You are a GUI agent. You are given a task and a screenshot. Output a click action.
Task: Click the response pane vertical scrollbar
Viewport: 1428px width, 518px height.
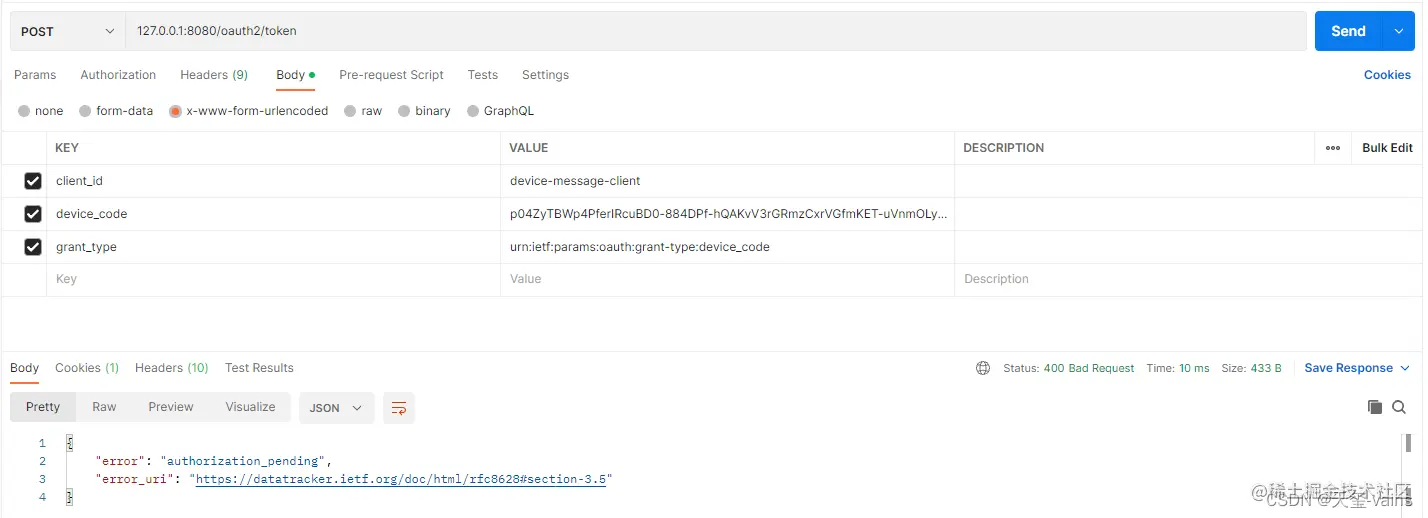tap(1408, 443)
